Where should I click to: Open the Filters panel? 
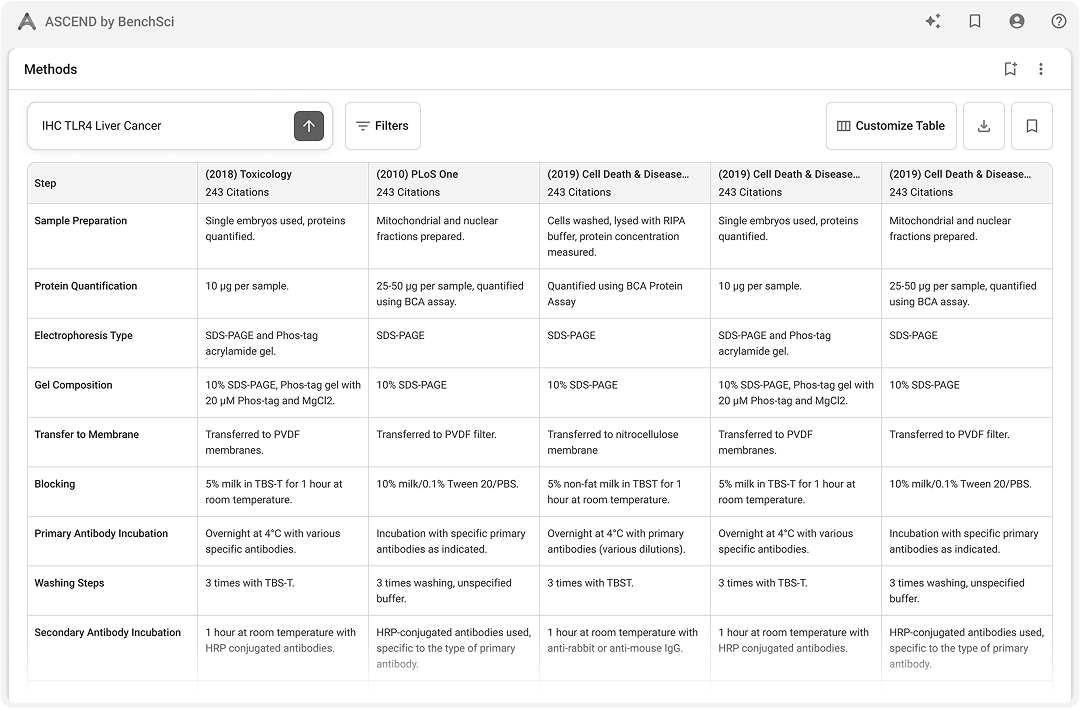click(x=383, y=126)
